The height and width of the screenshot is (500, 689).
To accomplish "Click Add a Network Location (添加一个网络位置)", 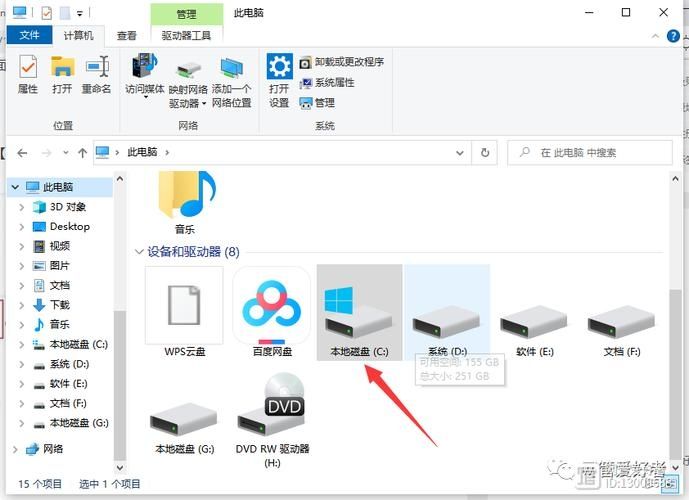I will pyautogui.click(x=232, y=83).
